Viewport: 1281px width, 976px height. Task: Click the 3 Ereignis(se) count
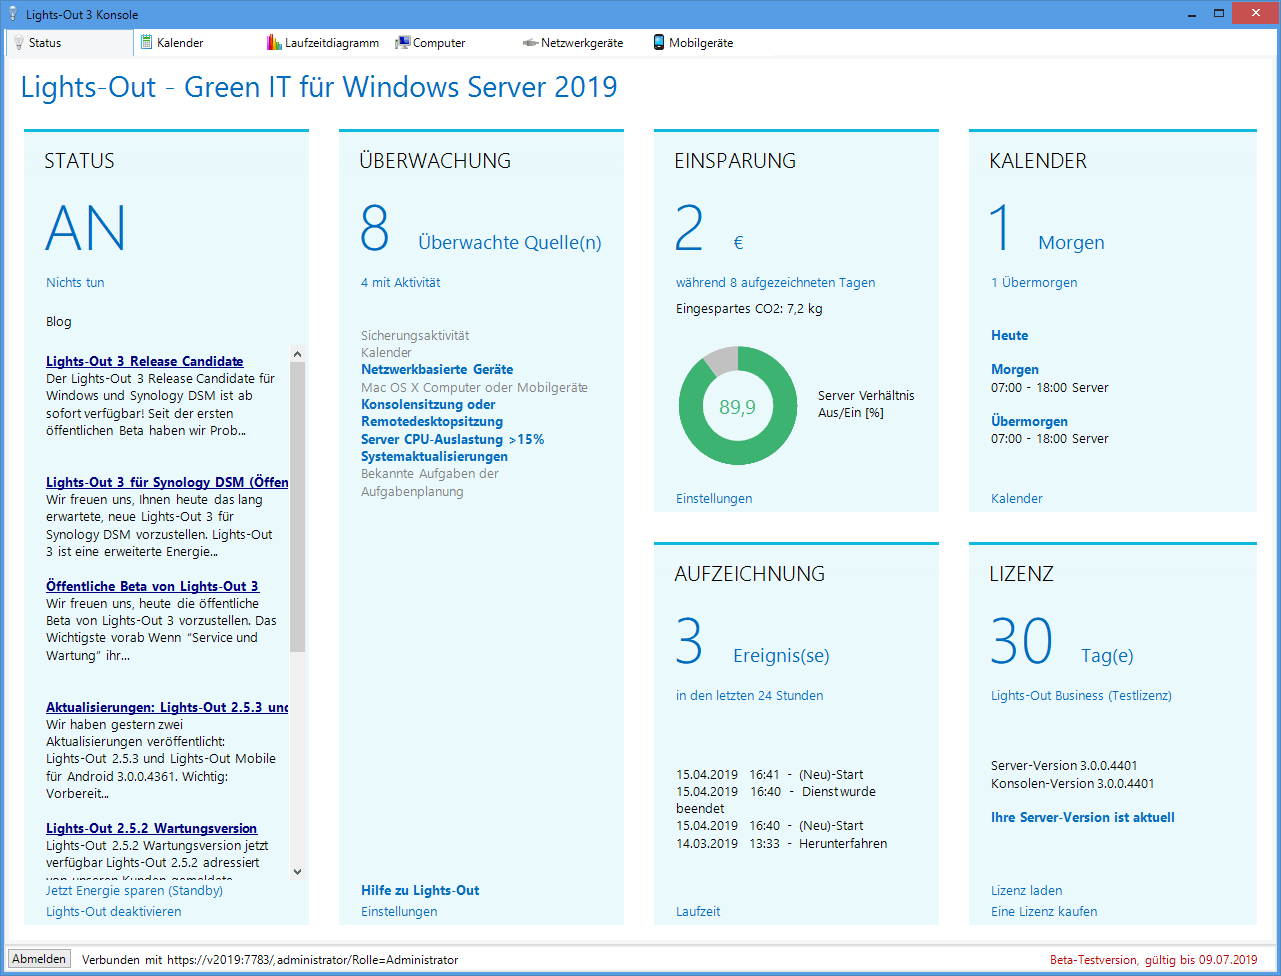pos(752,642)
